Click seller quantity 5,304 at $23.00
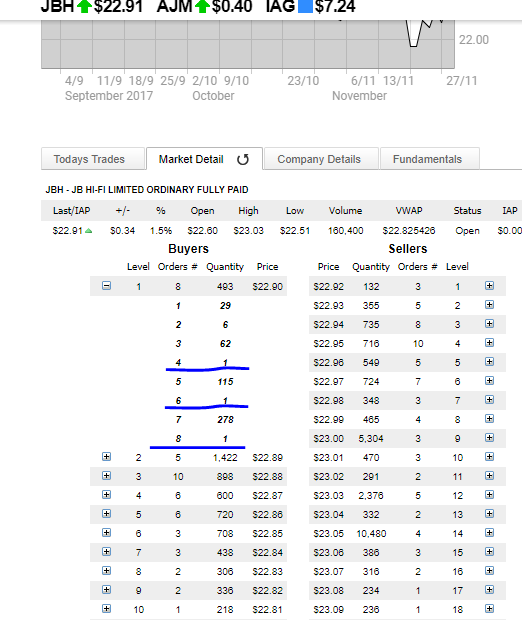Image resolution: width=522 pixels, height=620 pixels. pyautogui.click(x=371, y=439)
